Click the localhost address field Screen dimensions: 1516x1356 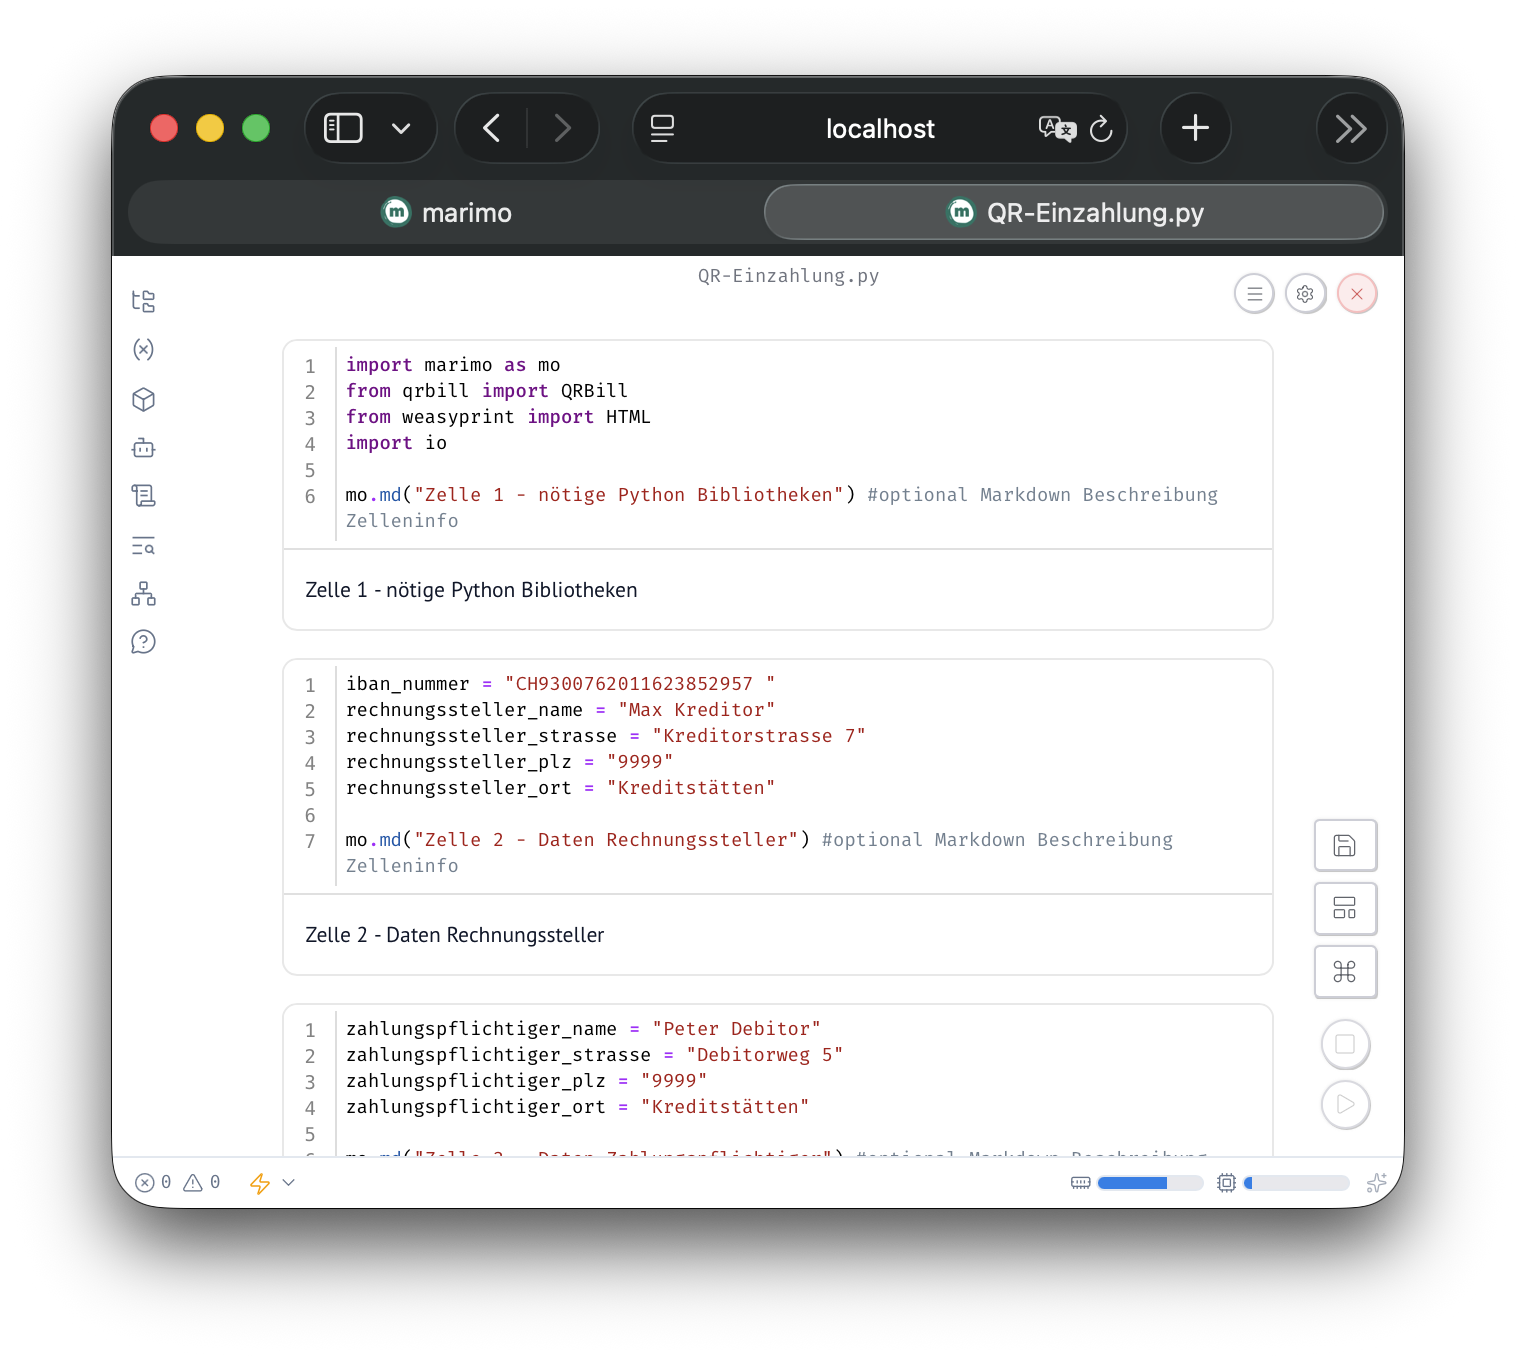(x=880, y=128)
